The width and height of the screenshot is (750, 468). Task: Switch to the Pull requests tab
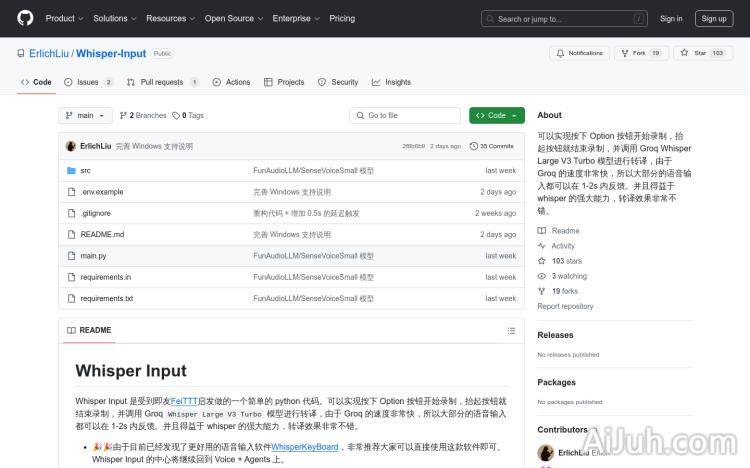(x=162, y=82)
